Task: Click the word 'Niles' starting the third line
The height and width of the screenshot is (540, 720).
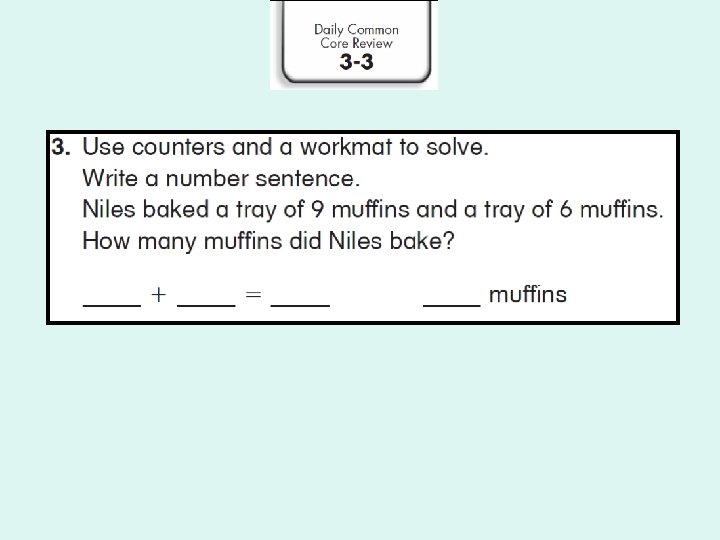Action: [109, 209]
